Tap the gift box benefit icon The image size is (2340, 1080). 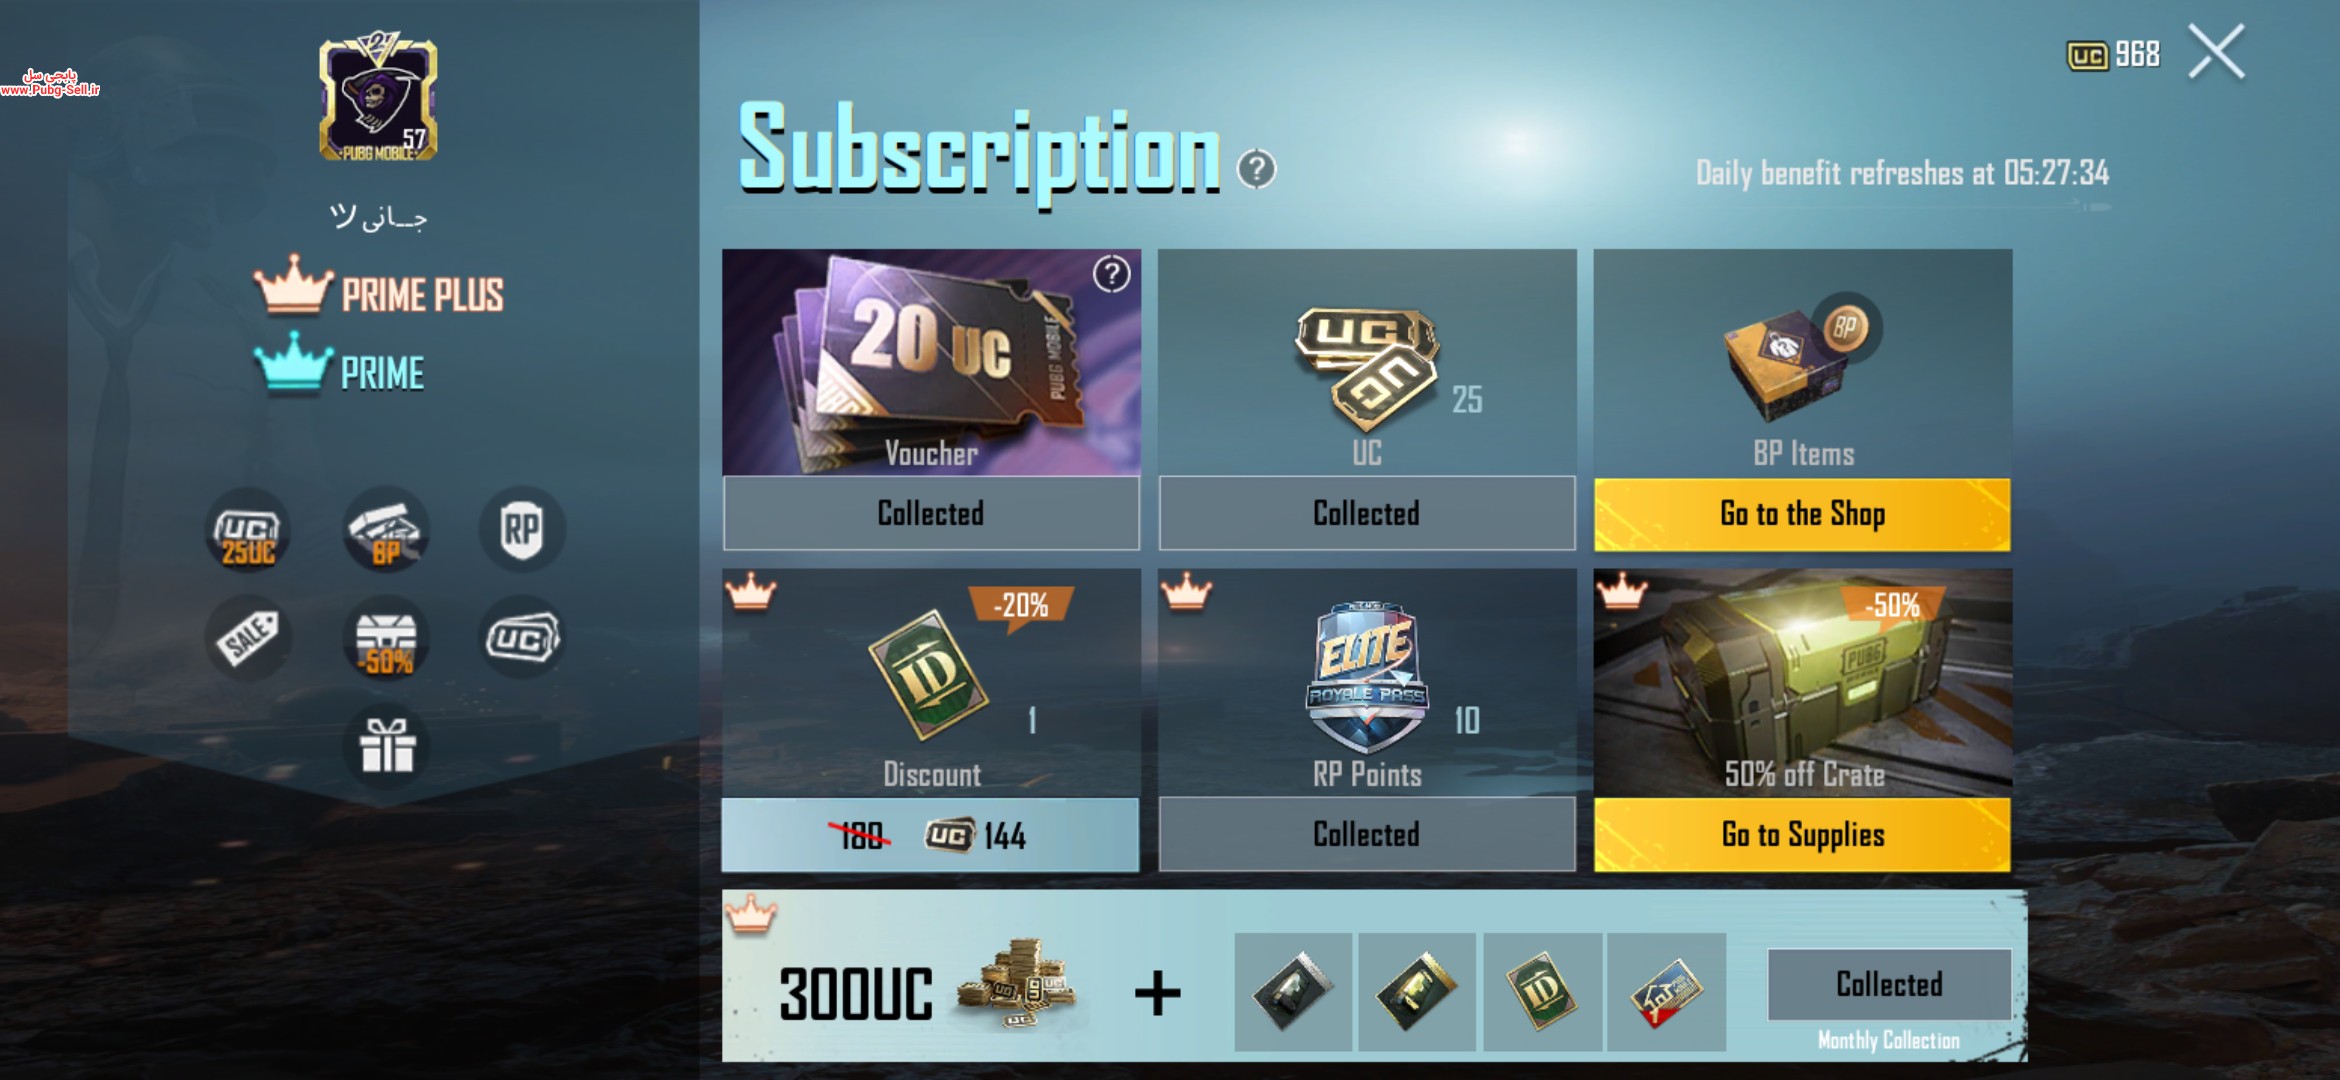coord(386,746)
